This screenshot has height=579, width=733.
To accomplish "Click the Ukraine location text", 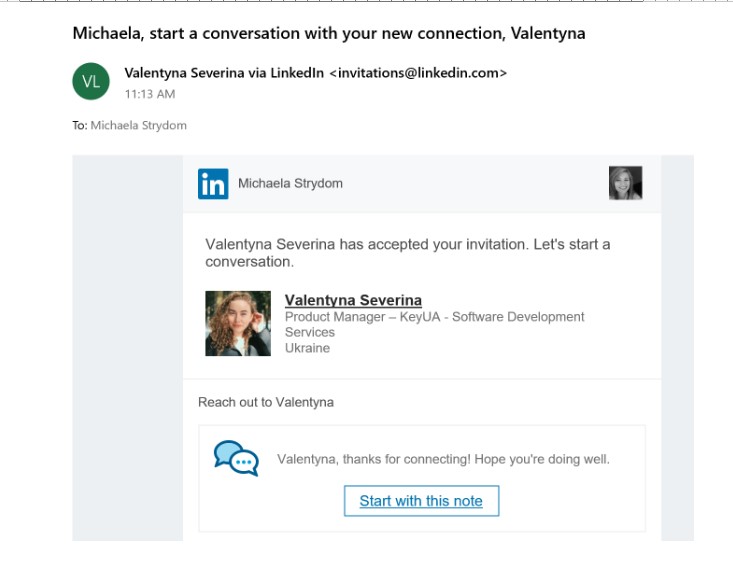I will [x=307, y=348].
